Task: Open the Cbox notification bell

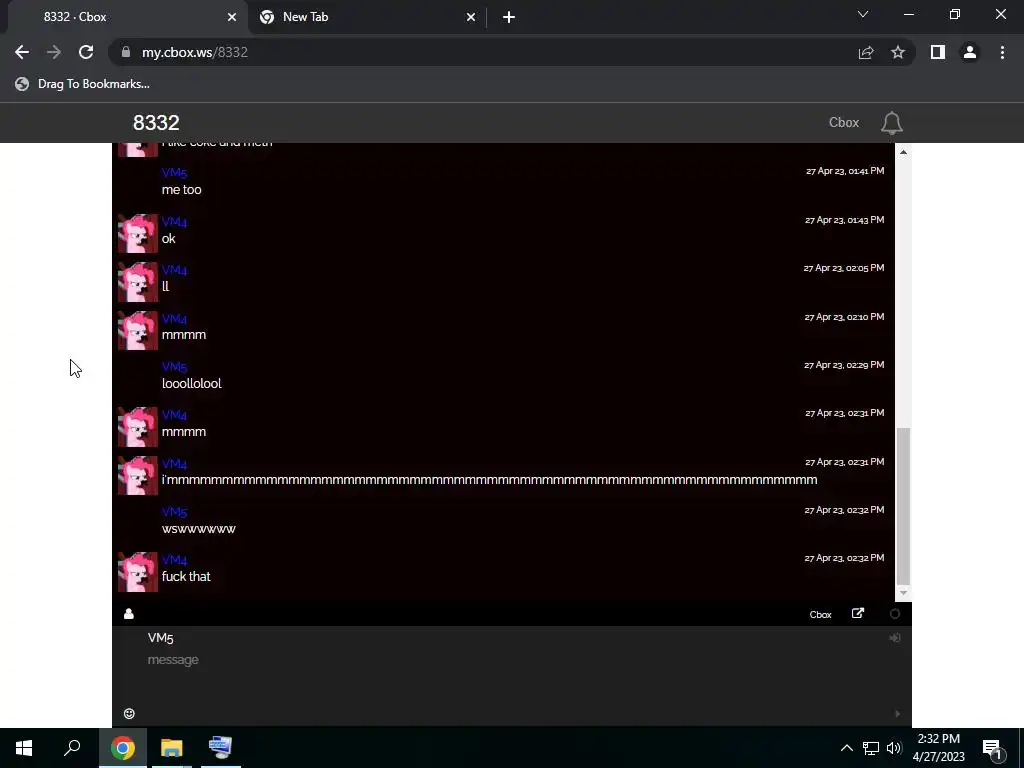Action: pyautogui.click(x=891, y=123)
